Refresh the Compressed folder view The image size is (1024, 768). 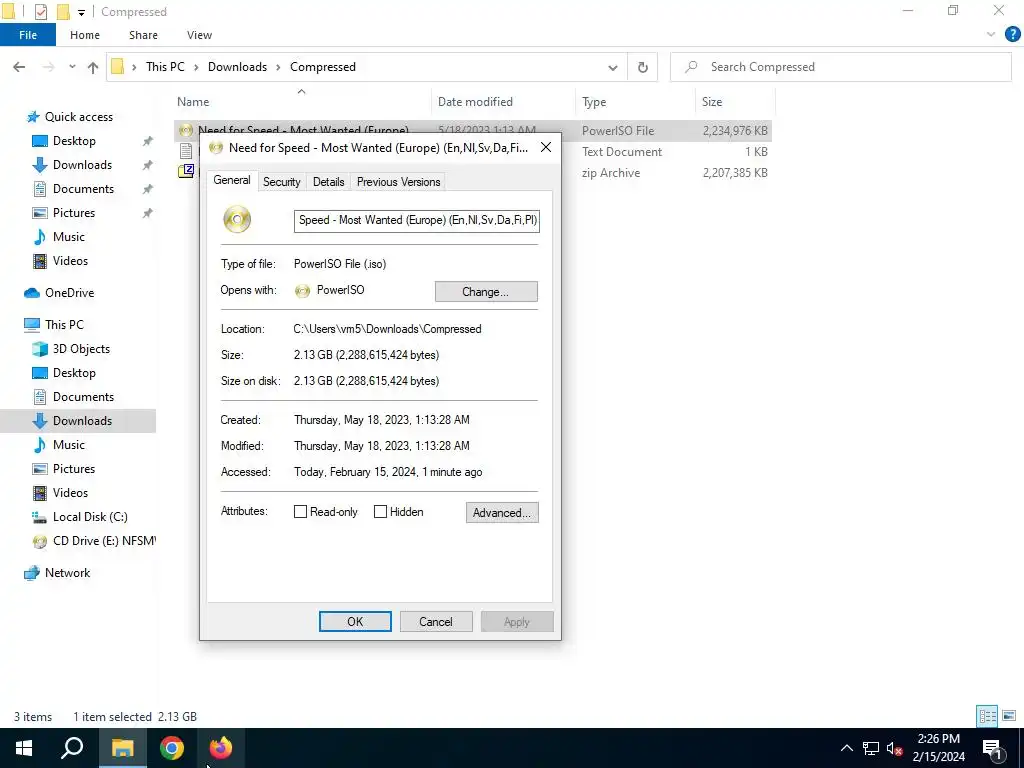(x=643, y=67)
